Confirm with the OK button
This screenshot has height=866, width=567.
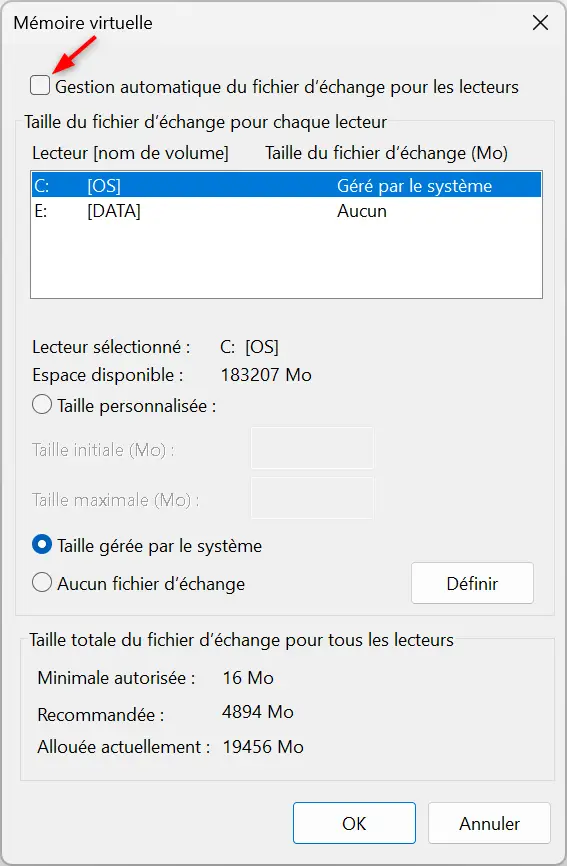pos(354,823)
